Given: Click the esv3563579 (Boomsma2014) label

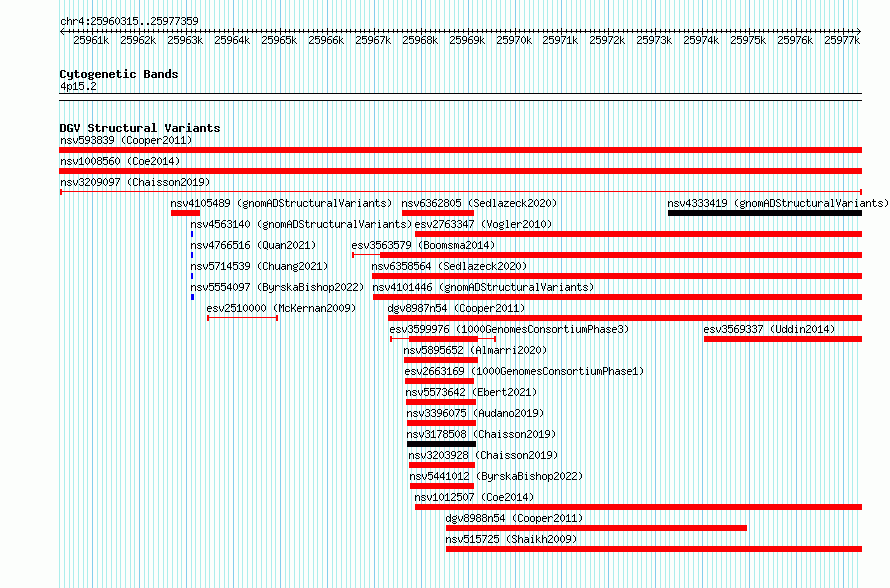Looking at the screenshot, I should [423, 245].
